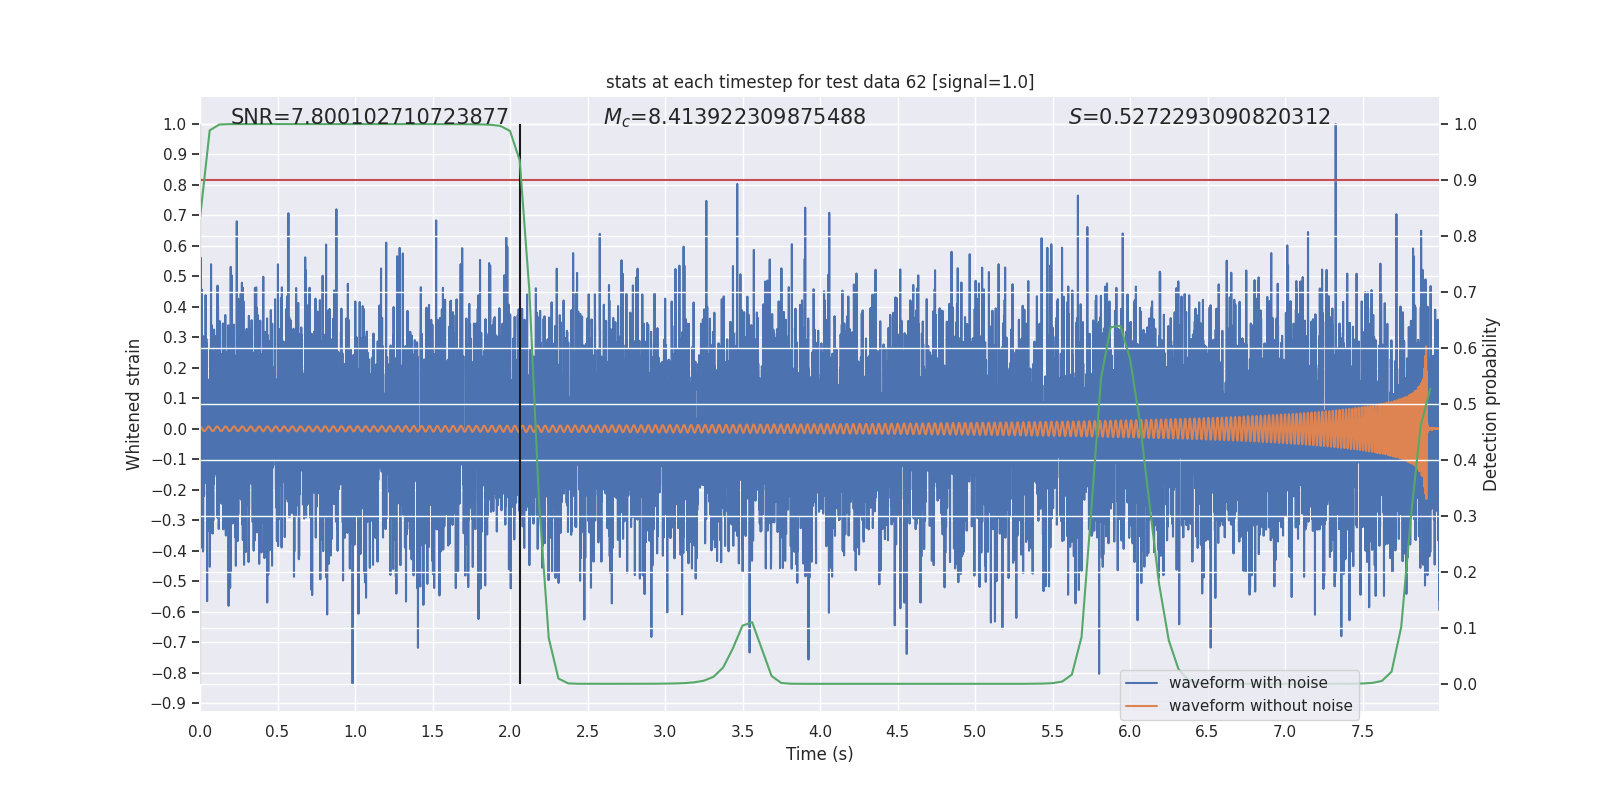The height and width of the screenshot is (800, 1600).
Task: Click the red horizontal threshold line
Action: (x=800, y=180)
